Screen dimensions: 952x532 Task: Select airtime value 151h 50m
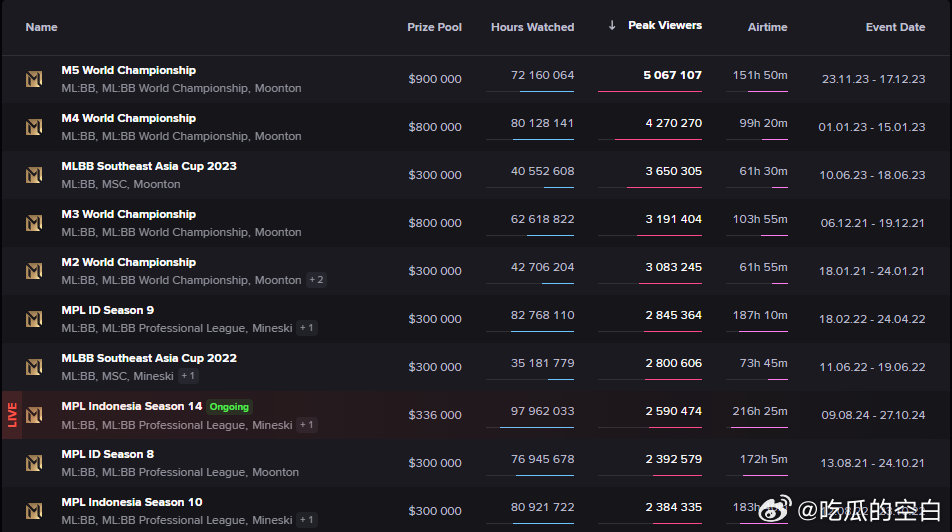pos(760,75)
